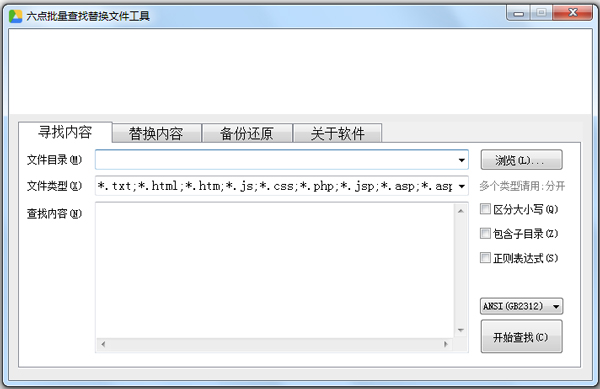Click the app icon in title bar
This screenshot has height=389, width=600.
(x=15, y=16)
